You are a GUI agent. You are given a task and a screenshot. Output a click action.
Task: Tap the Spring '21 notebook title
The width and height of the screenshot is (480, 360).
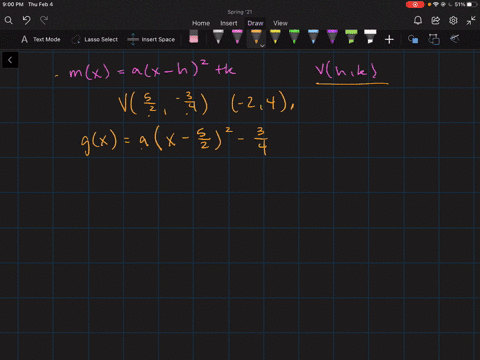(x=240, y=12)
